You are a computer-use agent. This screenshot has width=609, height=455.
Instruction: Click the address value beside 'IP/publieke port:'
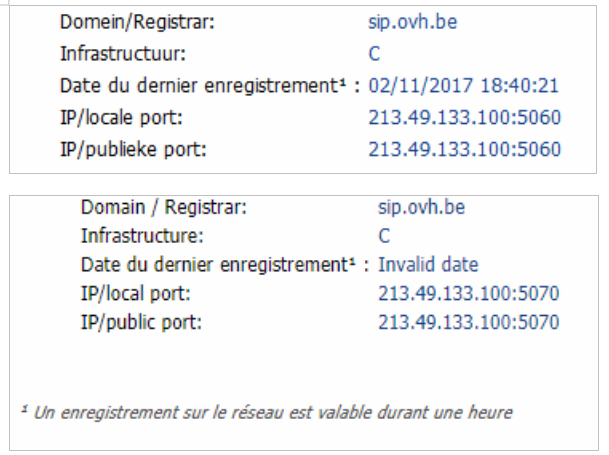tap(464, 150)
